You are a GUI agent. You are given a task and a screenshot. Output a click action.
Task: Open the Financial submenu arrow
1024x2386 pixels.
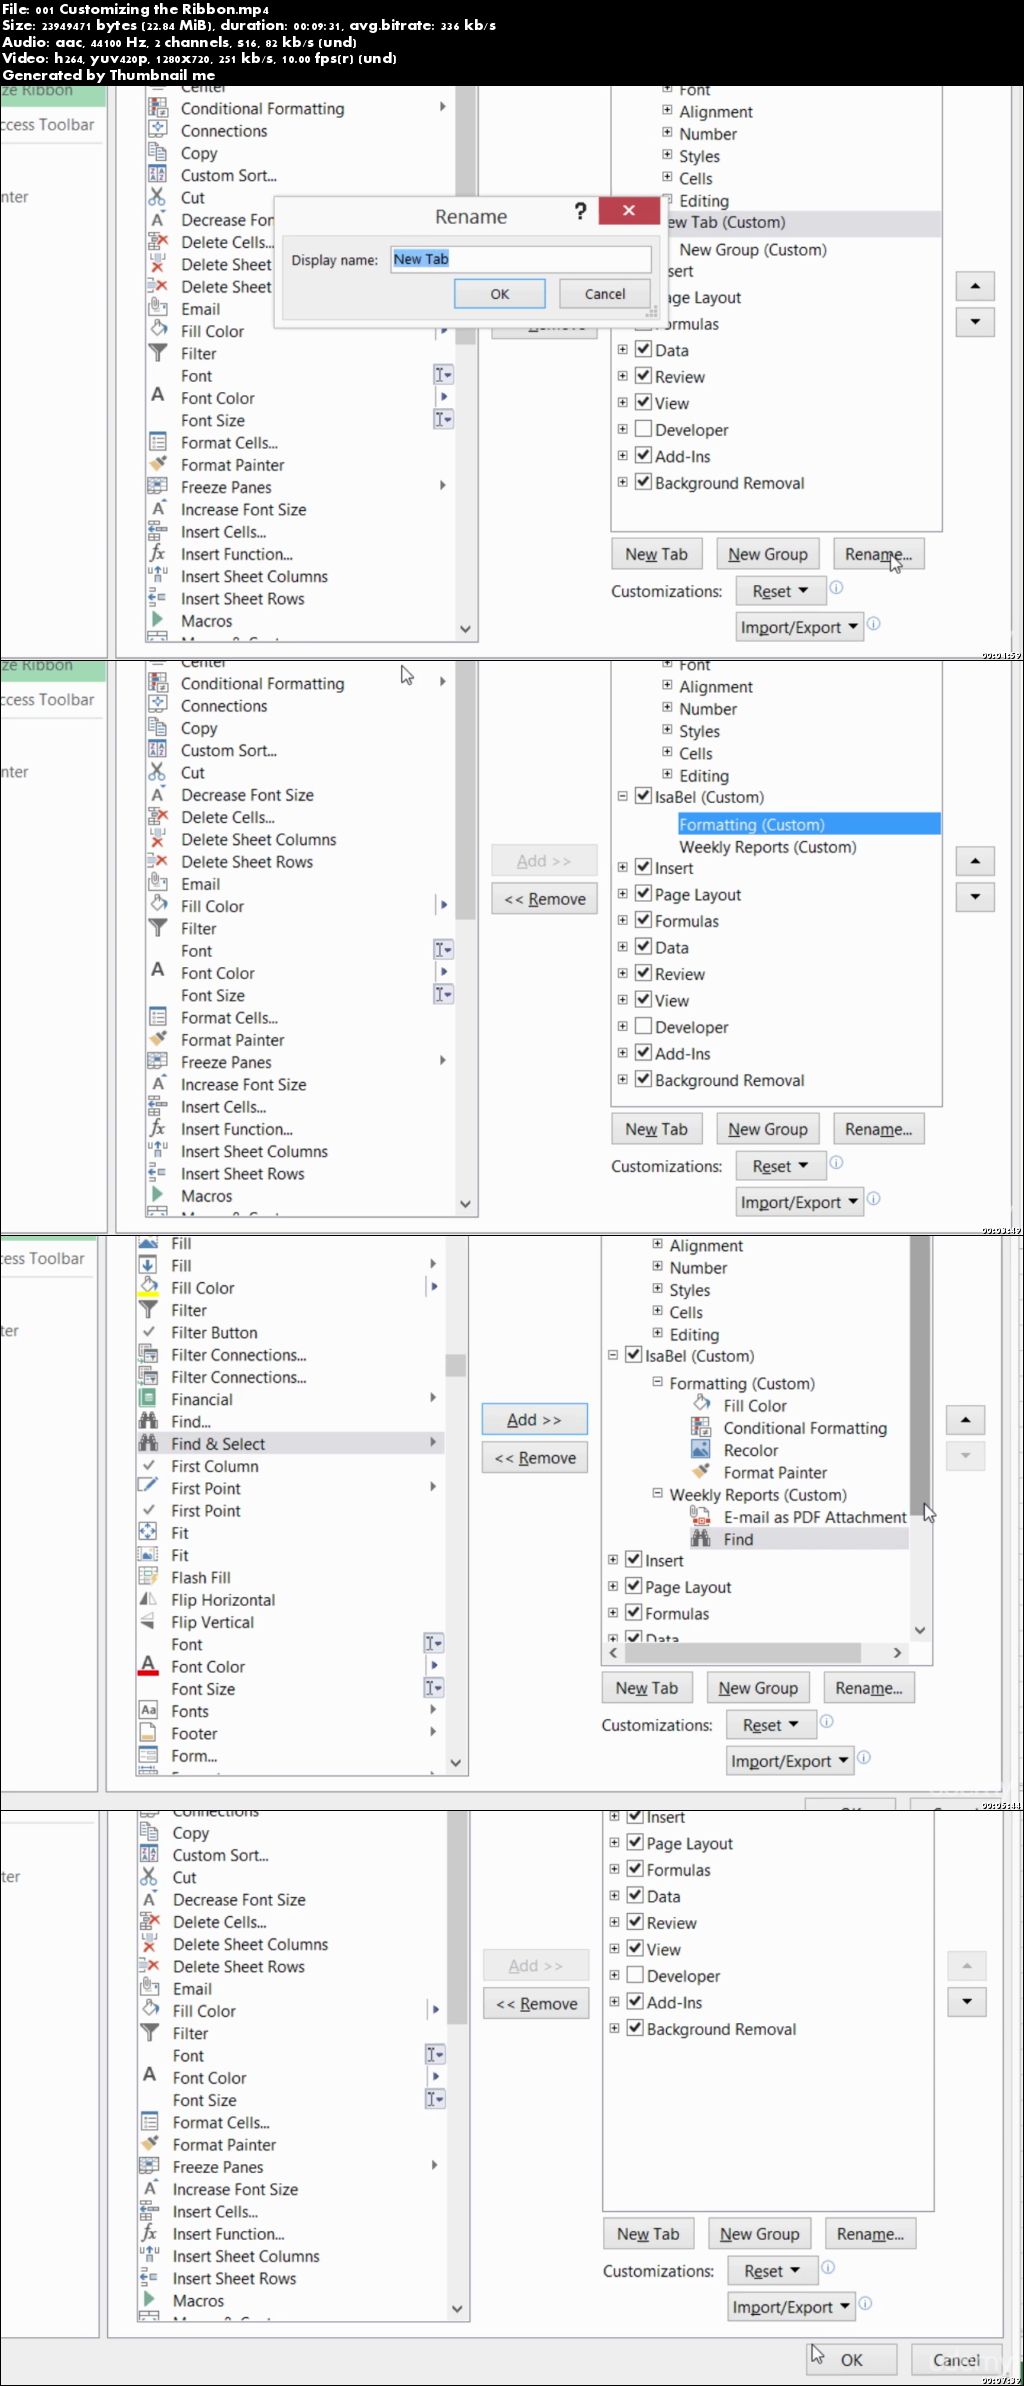point(433,1397)
